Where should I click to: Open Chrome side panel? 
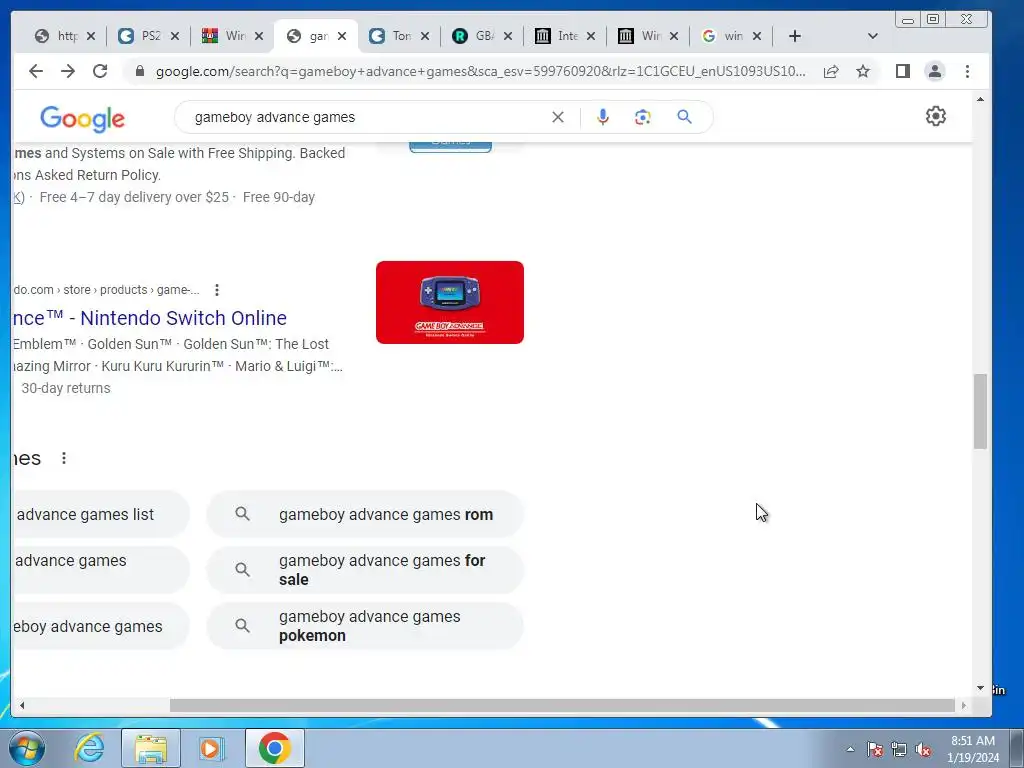(903, 71)
